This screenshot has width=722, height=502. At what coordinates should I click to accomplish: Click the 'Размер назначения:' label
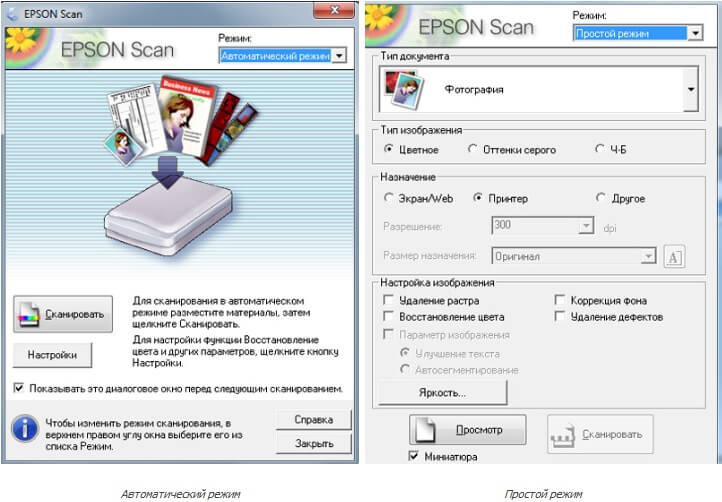(430, 256)
